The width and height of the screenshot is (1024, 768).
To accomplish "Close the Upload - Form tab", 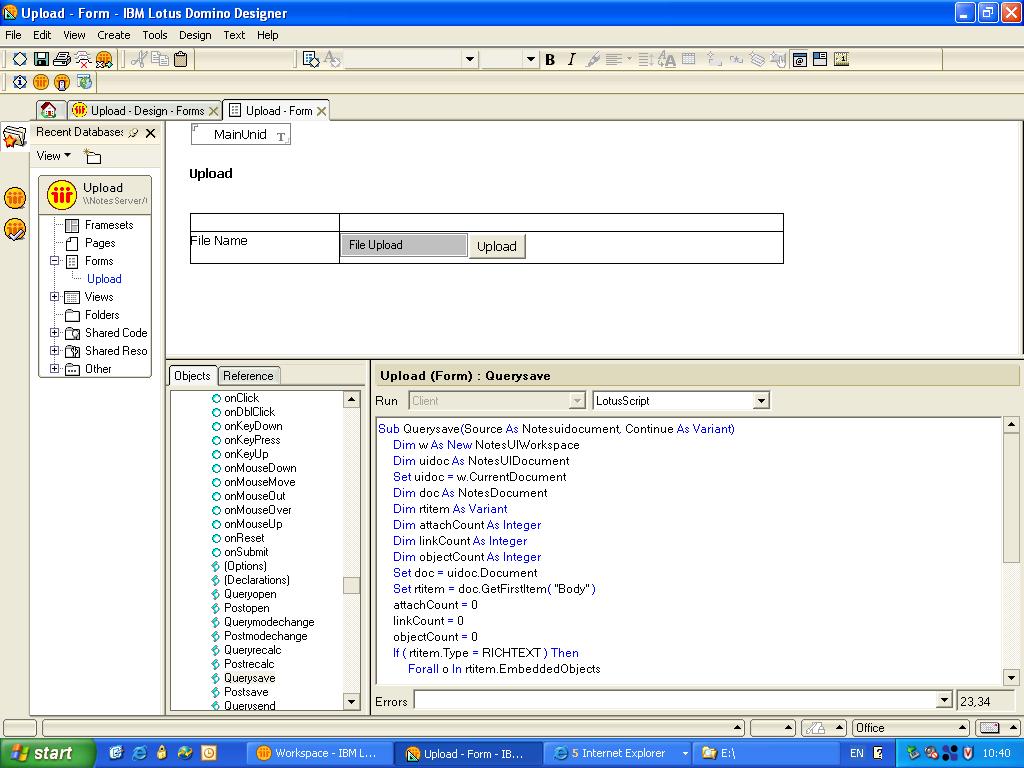I will pyautogui.click(x=321, y=111).
